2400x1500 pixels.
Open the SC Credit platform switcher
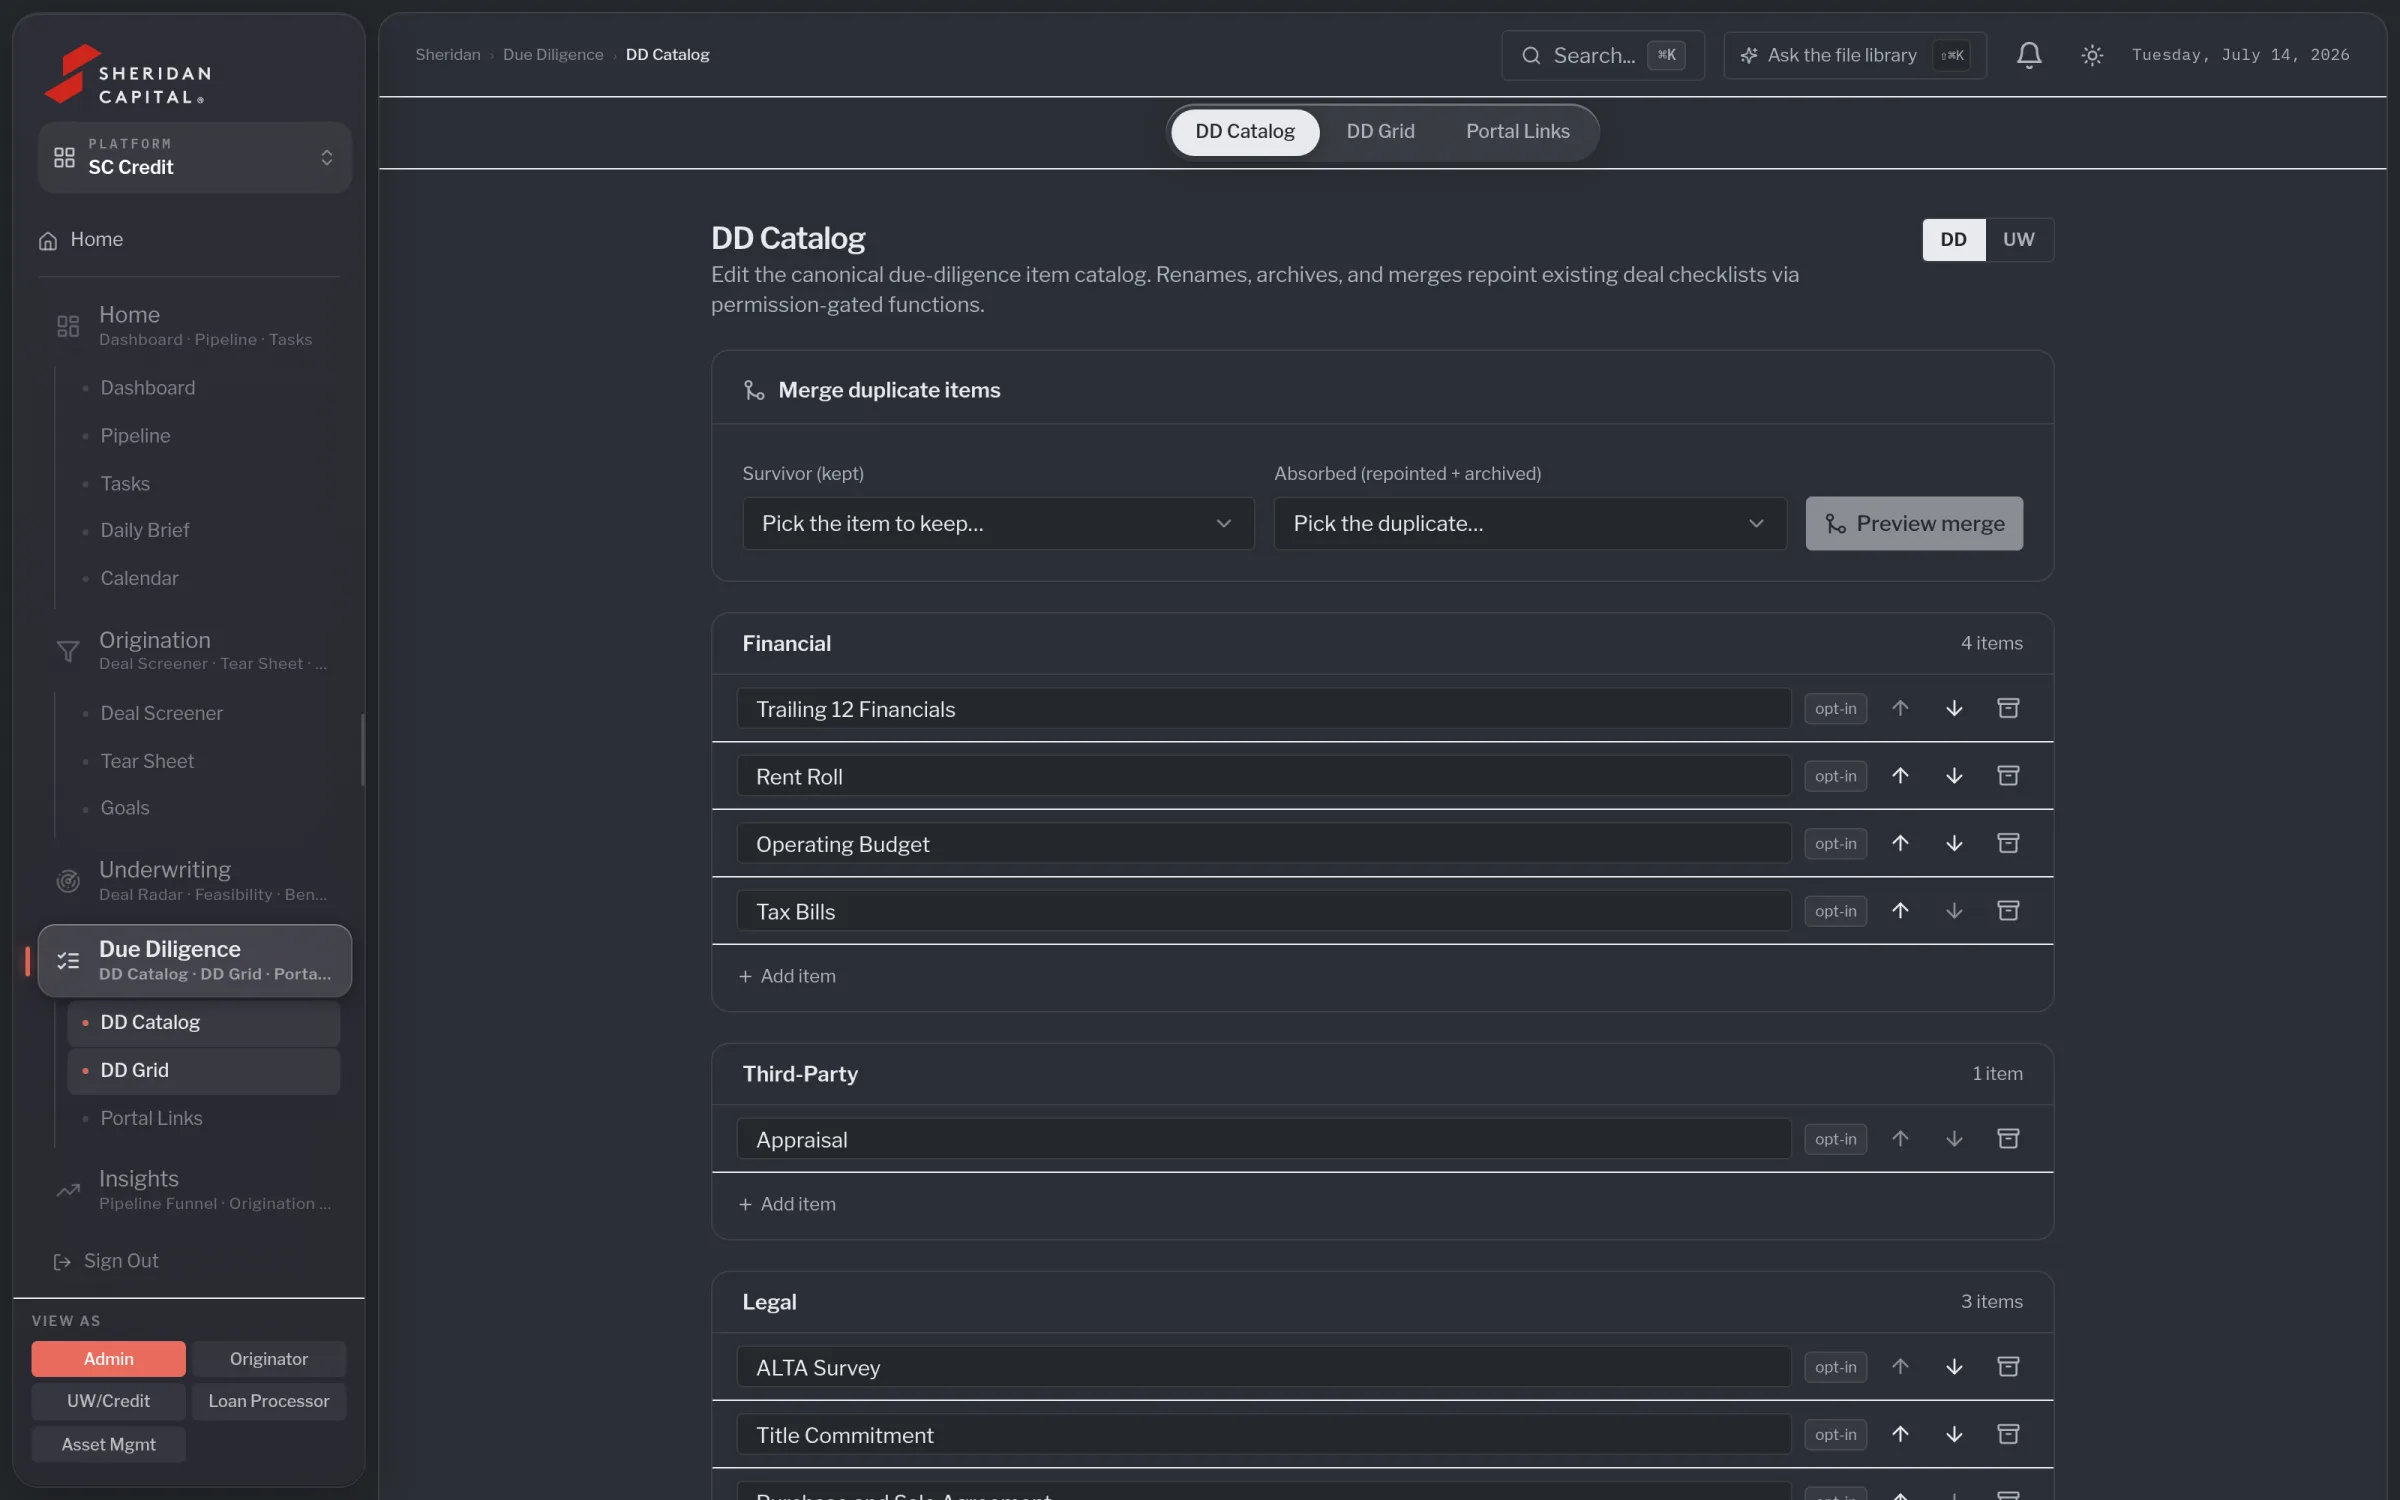(x=194, y=157)
